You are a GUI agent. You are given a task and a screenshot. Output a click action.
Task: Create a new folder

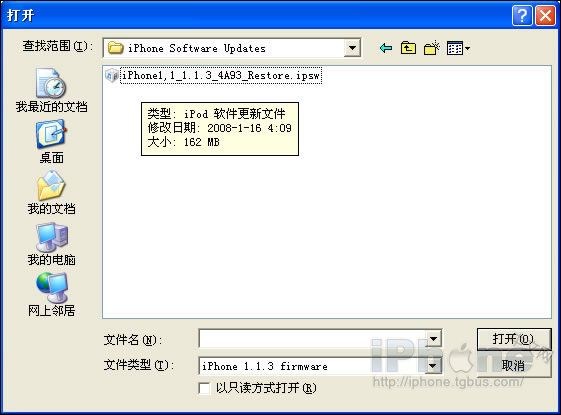tap(431, 48)
